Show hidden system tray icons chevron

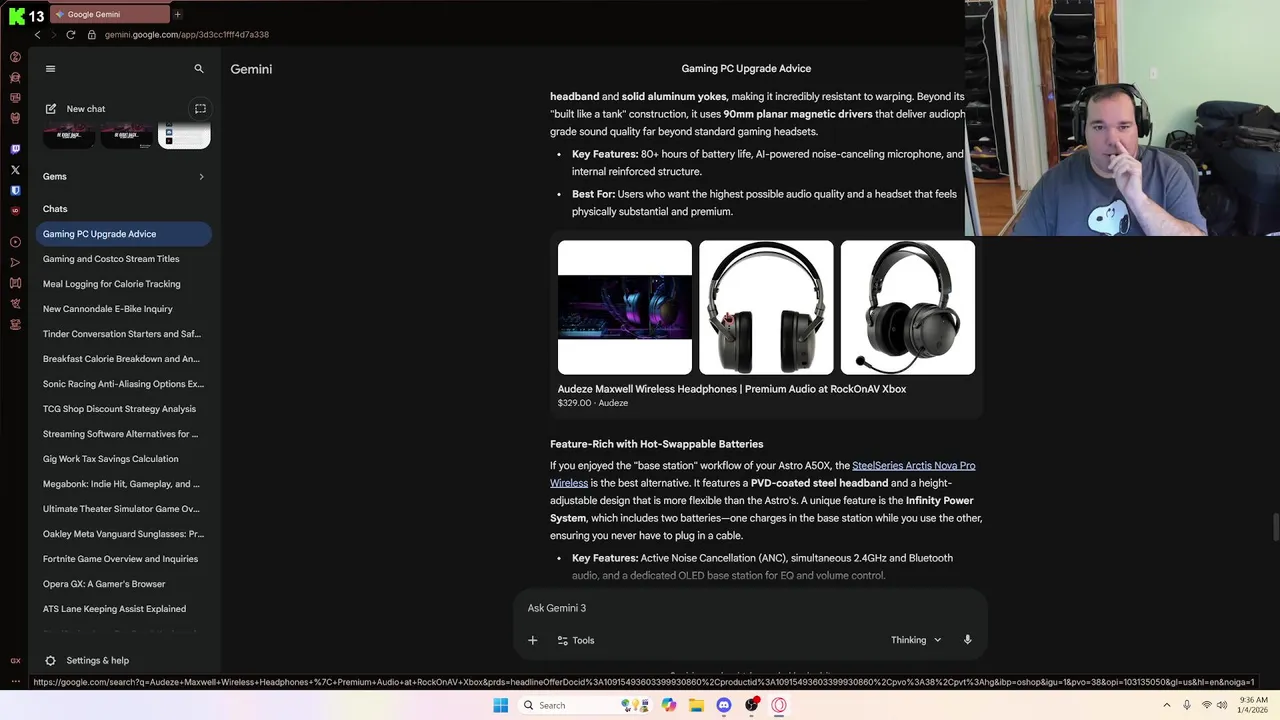tap(1166, 705)
